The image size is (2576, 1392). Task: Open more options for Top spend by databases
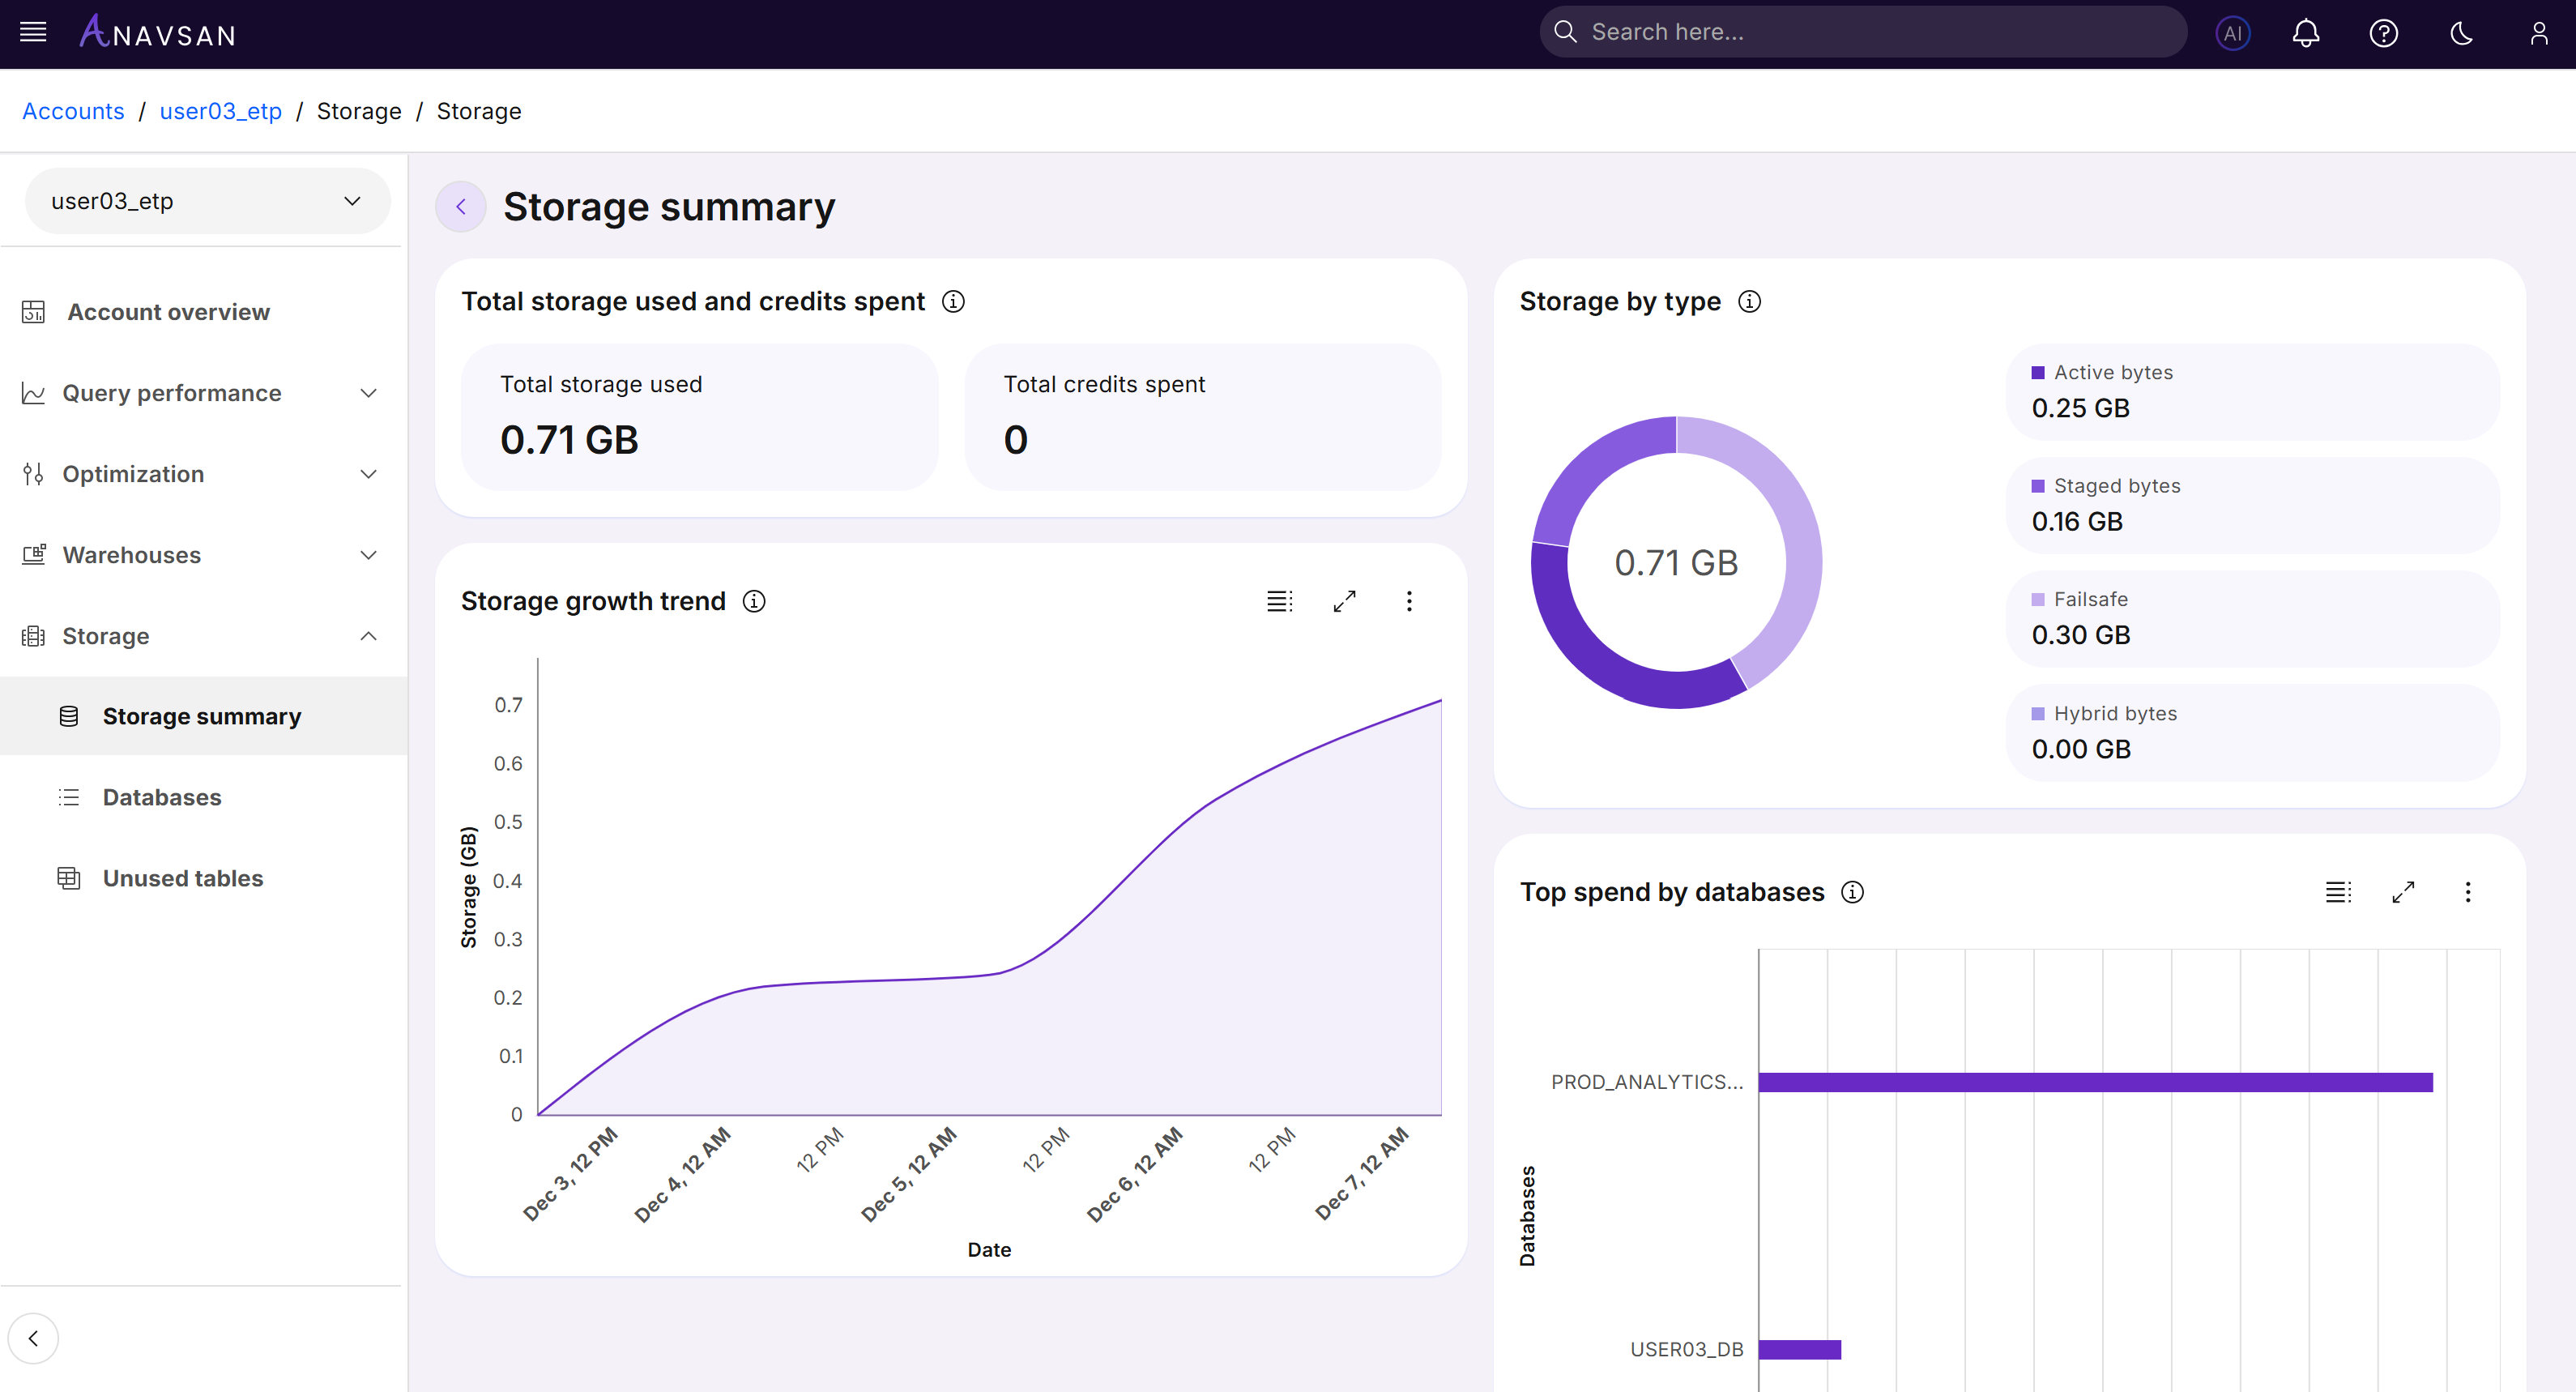(x=2467, y=892)
